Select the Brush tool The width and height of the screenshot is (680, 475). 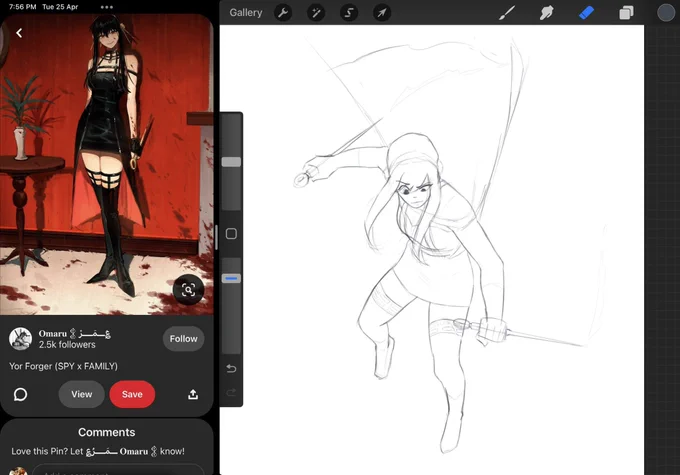click(x=507, y=13)
